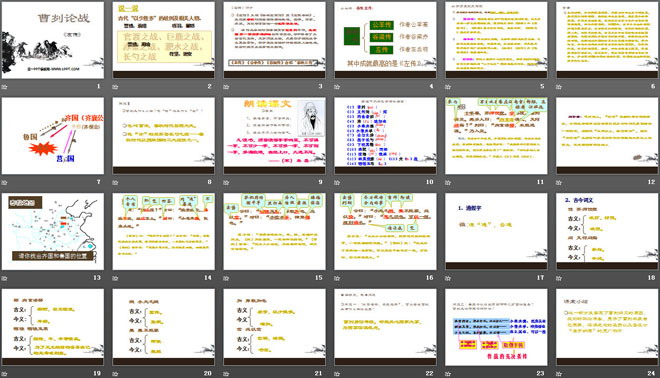
Task: Click animation star under slide 9
Action: click(x=226, y=183)
